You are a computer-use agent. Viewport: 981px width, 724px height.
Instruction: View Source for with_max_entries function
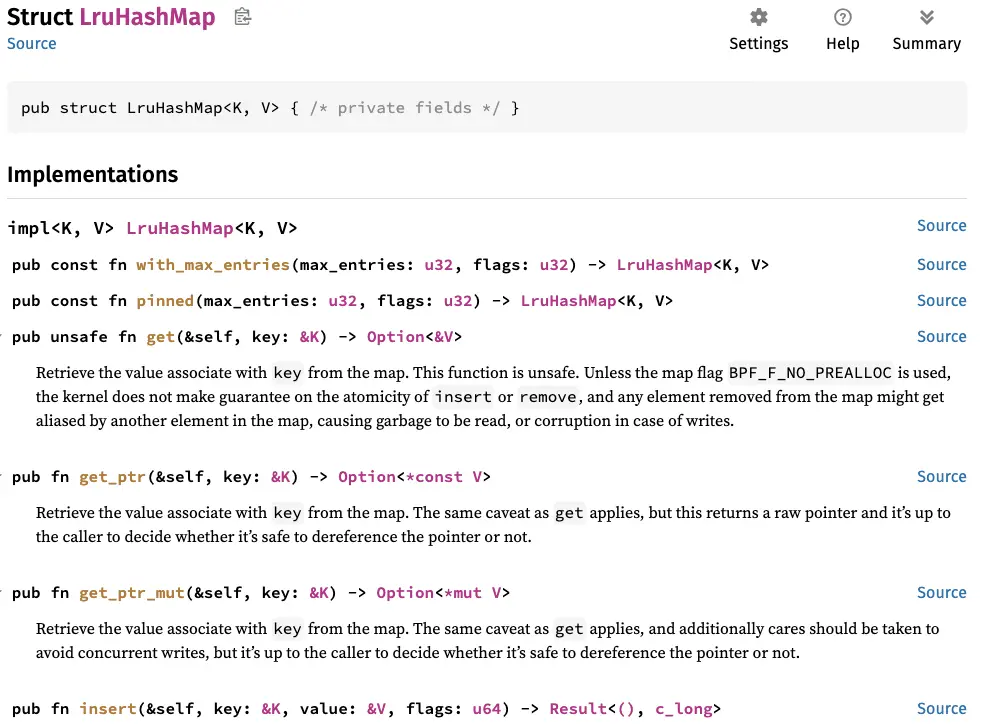pos(941,264)
